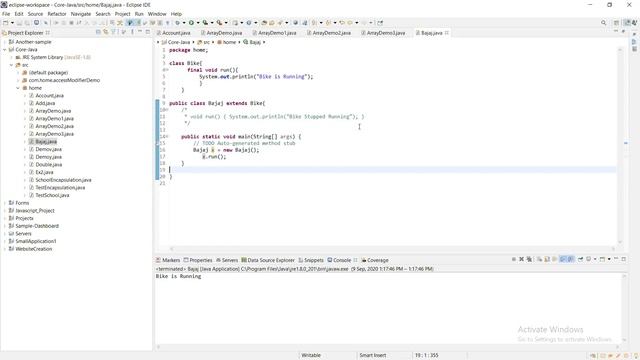Click Terminate (stop) in the Console toolbar
The width and height of the screenshot is (640, 360).
pos(514,259)
